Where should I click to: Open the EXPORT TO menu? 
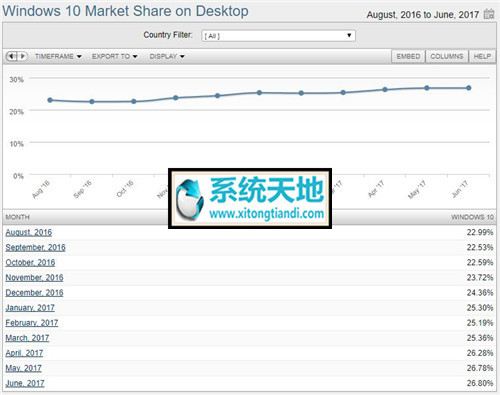[115, 56]
